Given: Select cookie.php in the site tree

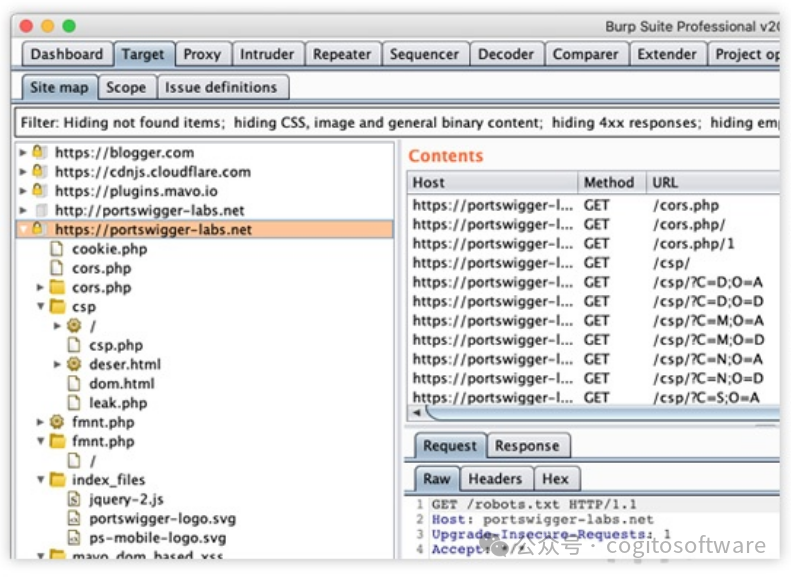Looking at the screenshot, I should point(109,249).
